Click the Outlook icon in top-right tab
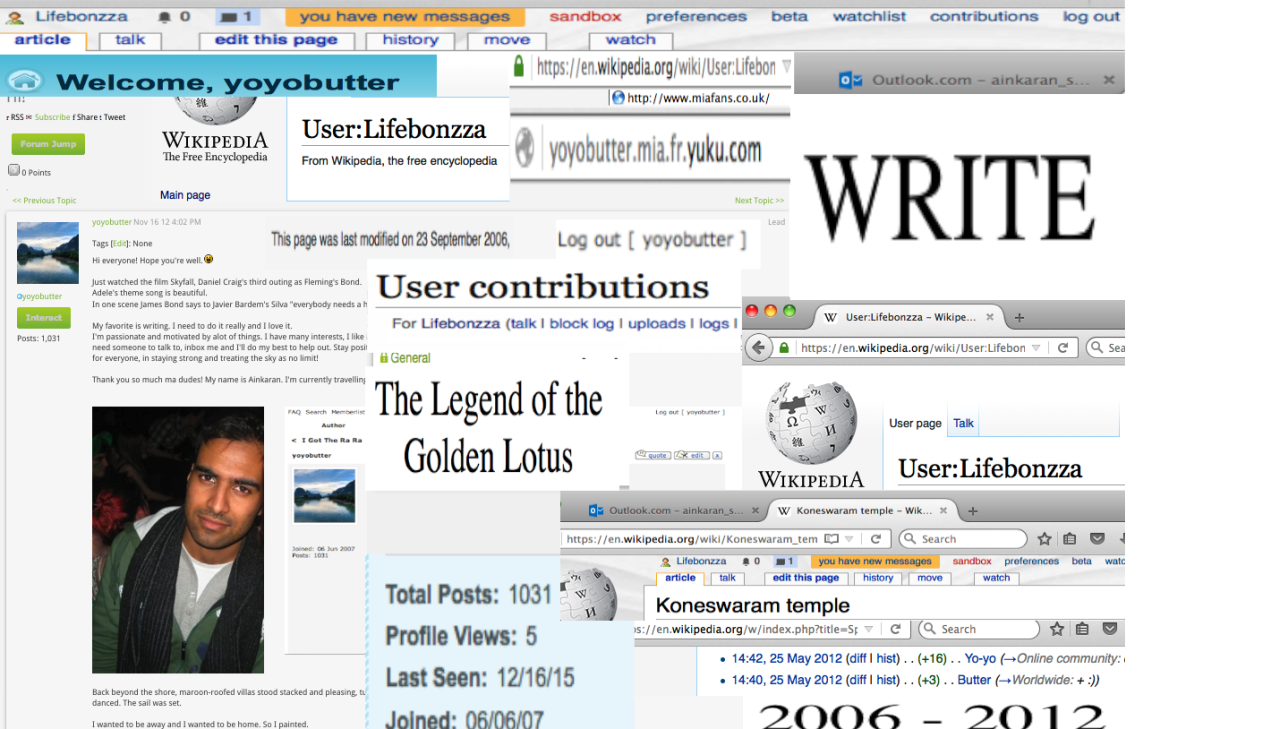Image resolution: width=1280 pixels, height=729 pixels. (850, 80)
